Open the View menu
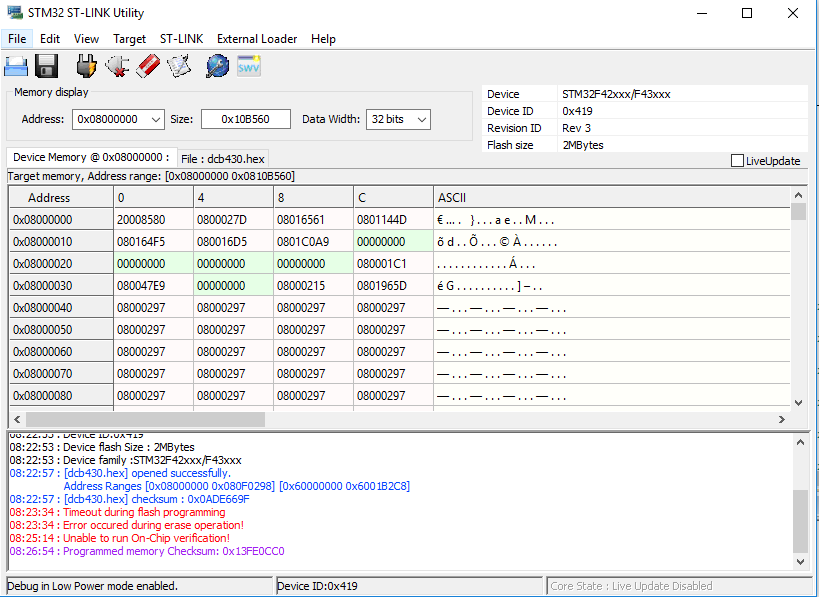Screen dimensions: 819x597 86,39
